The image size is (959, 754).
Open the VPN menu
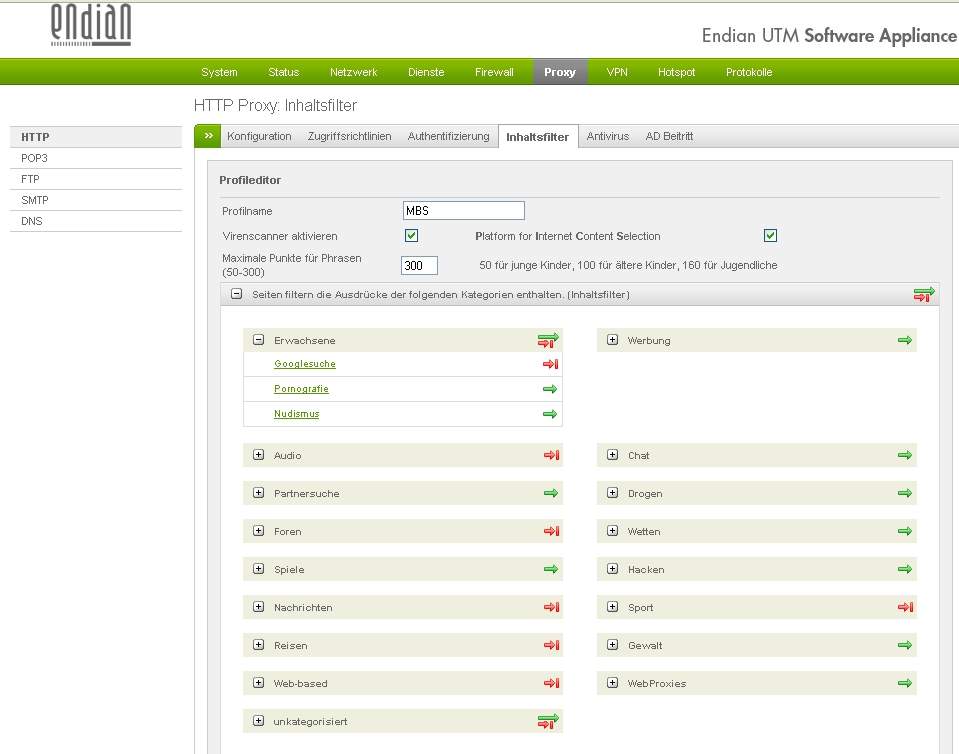pyautogui.click(x=617, y=72)
